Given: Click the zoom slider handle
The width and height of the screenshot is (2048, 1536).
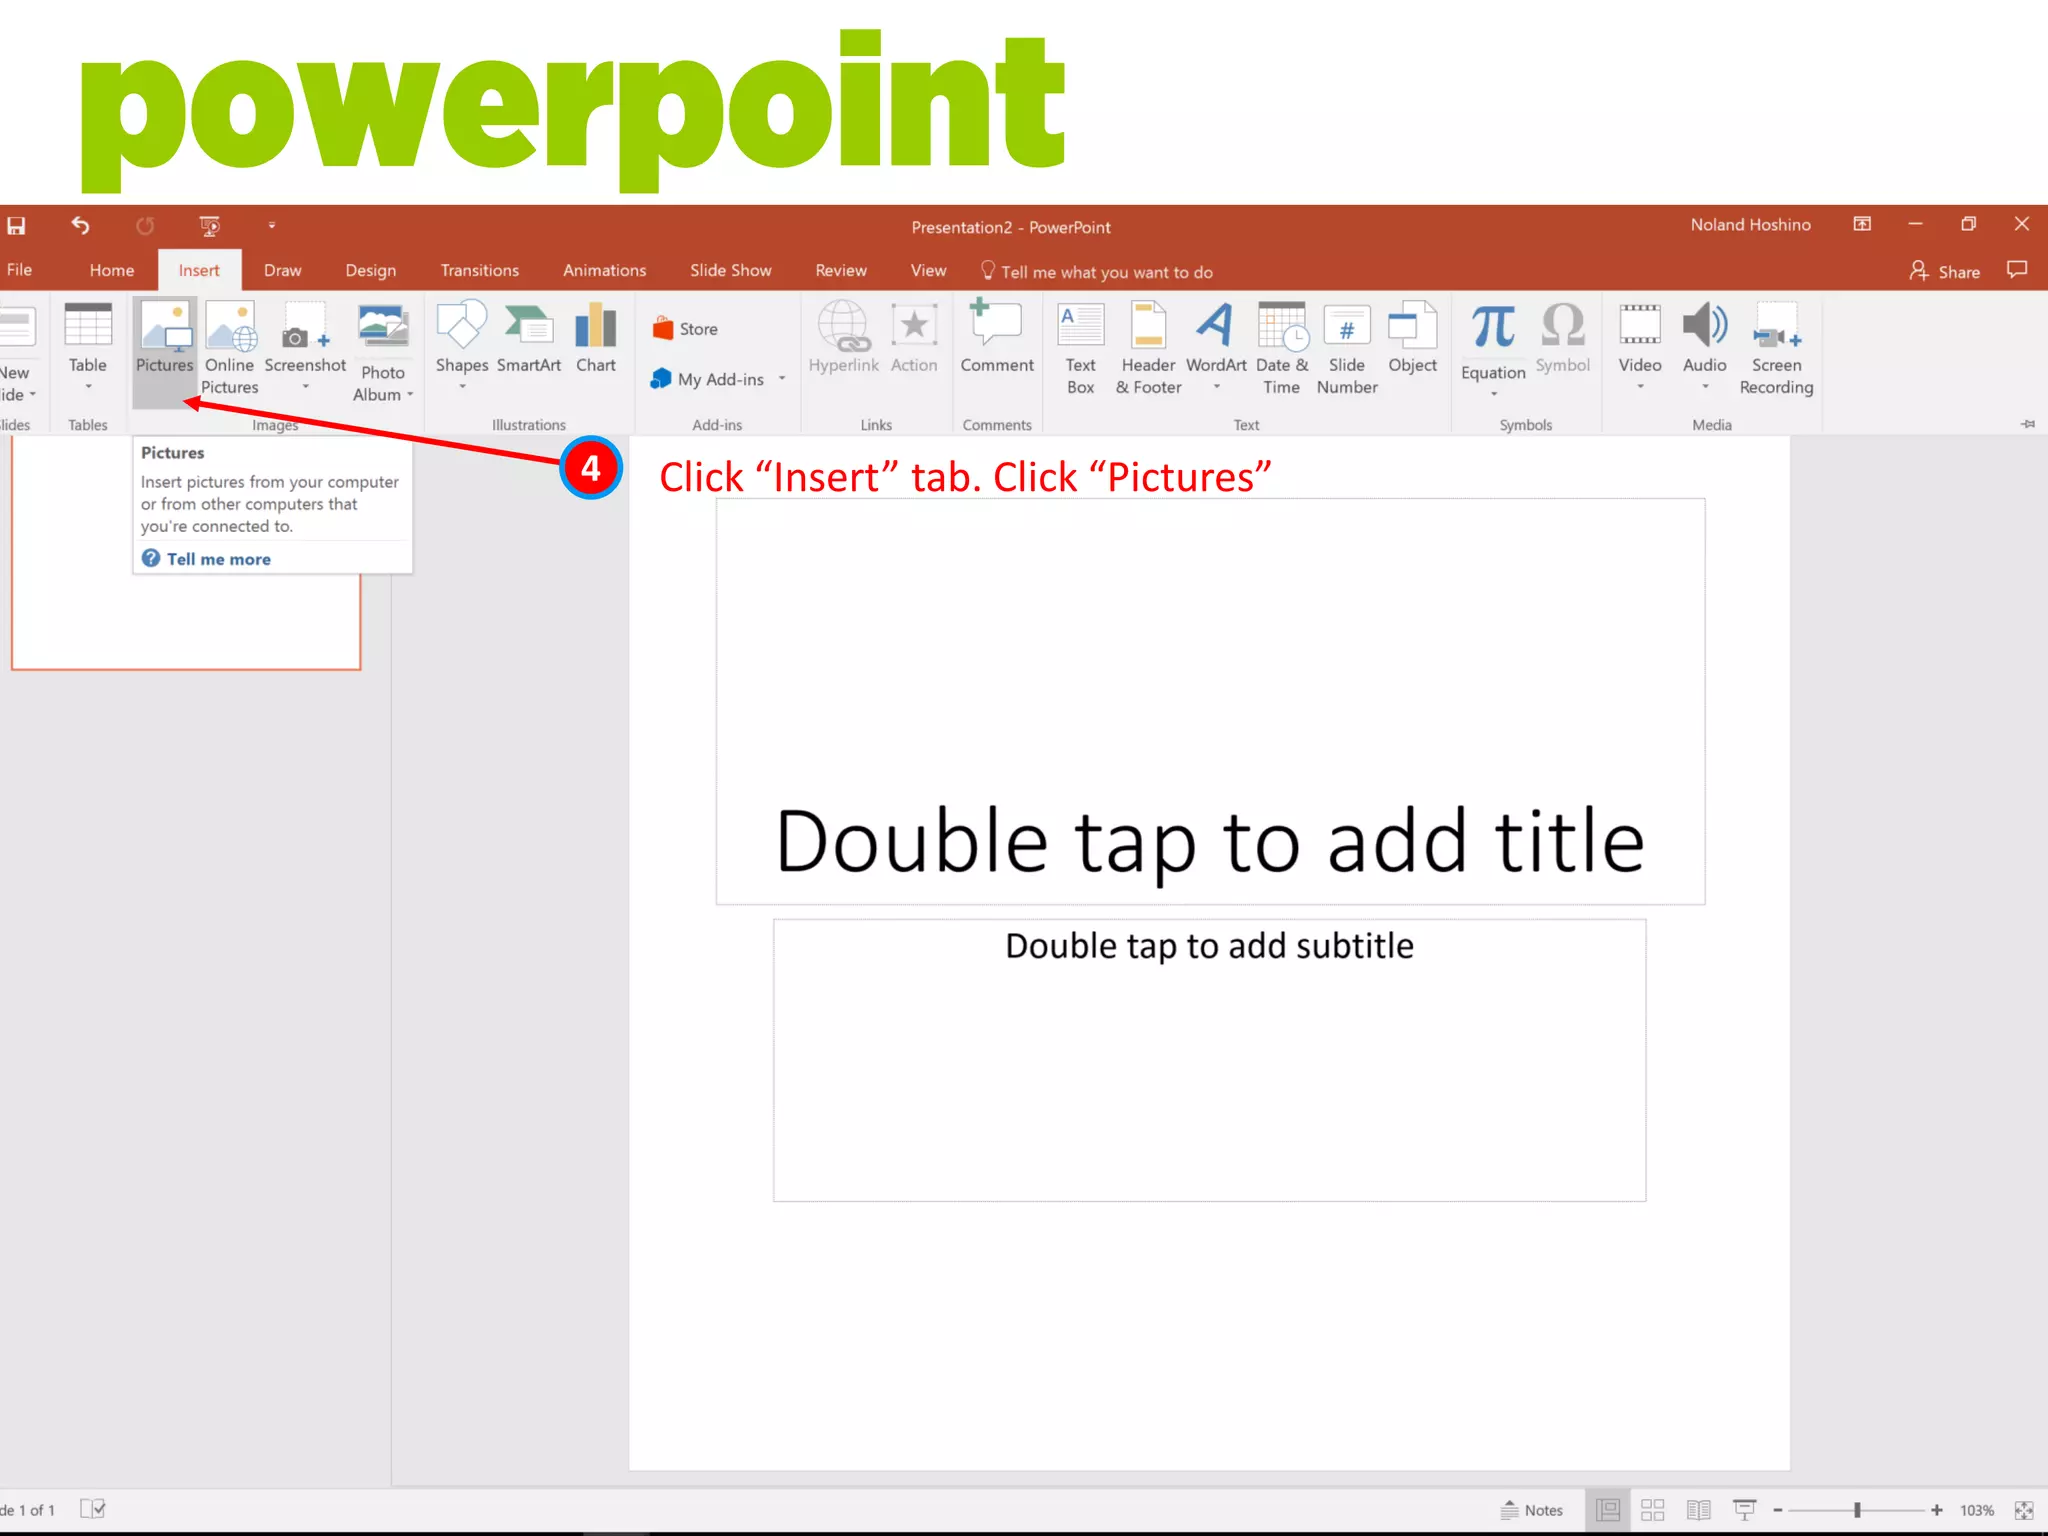Looking at the screenshot, I should (1857, 1510).
